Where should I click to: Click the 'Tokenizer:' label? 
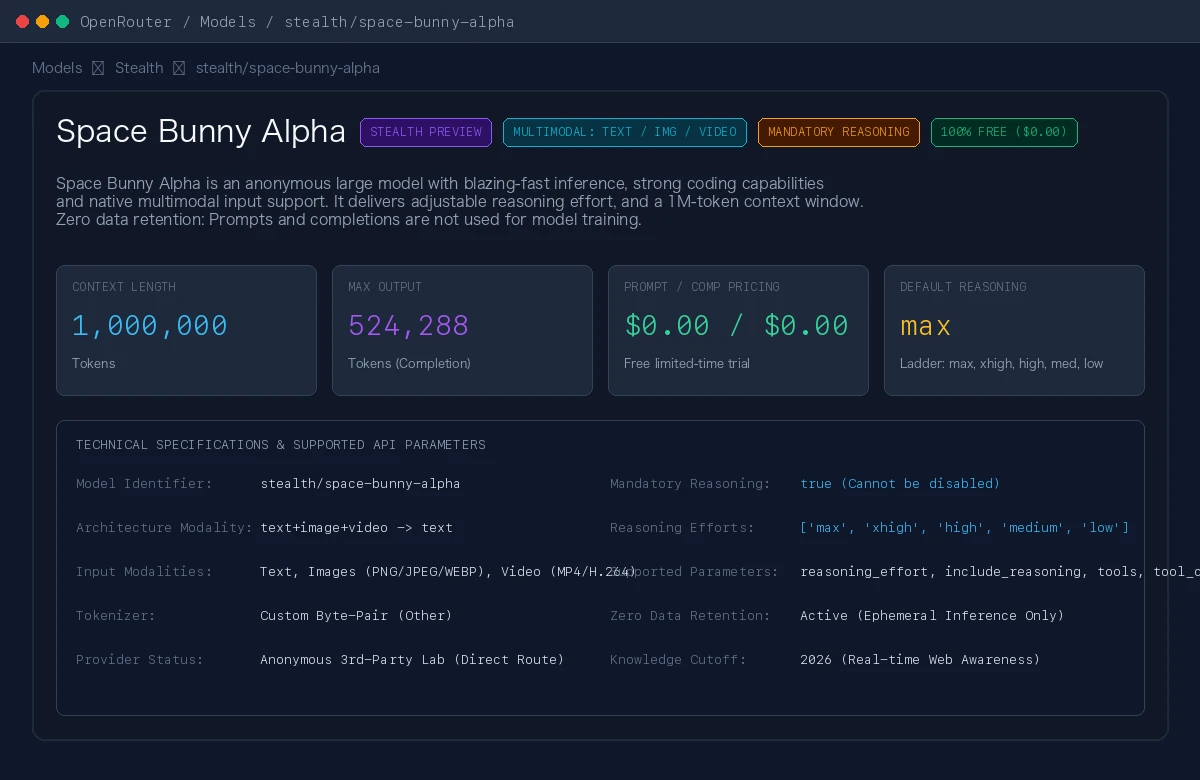(x=116, y=615)
